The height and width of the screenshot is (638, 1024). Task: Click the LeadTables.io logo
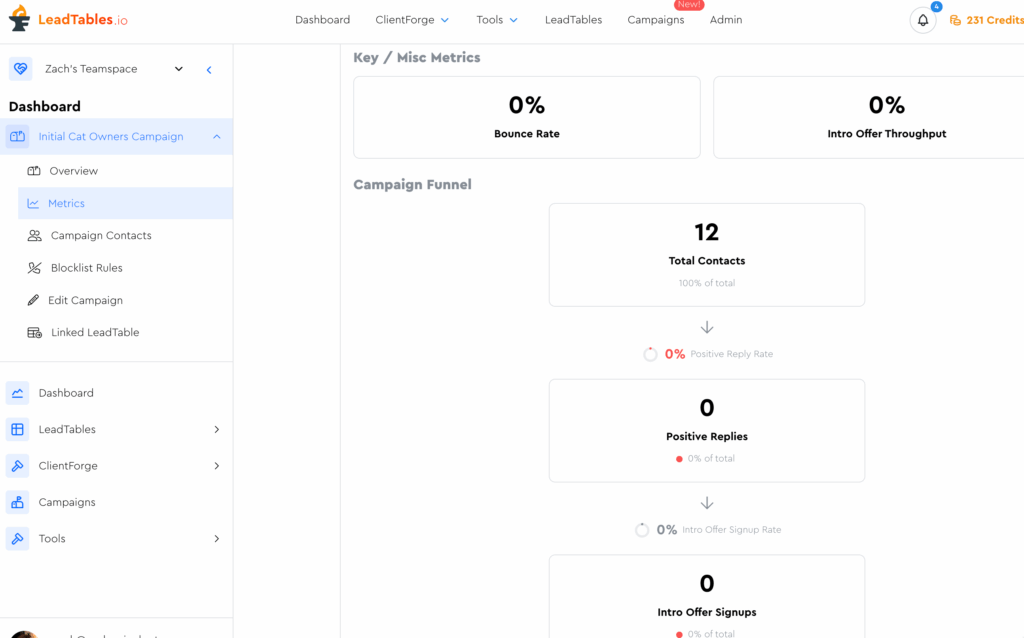68,19
